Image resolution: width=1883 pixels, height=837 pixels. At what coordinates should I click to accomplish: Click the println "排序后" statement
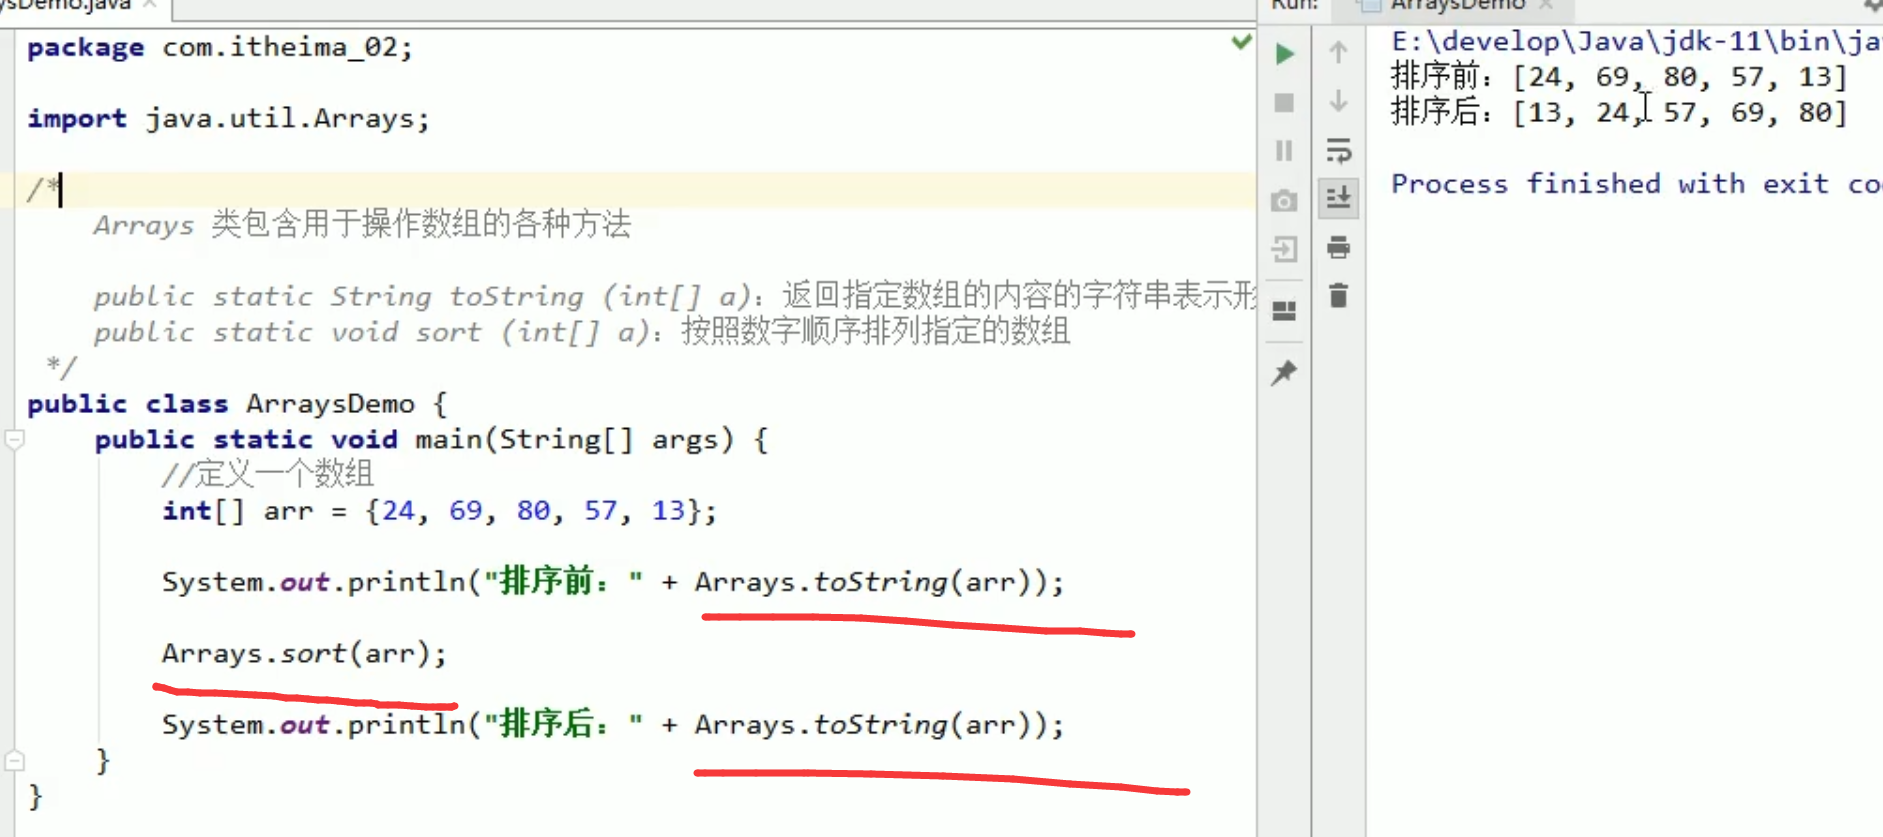[x=613, y=724]
